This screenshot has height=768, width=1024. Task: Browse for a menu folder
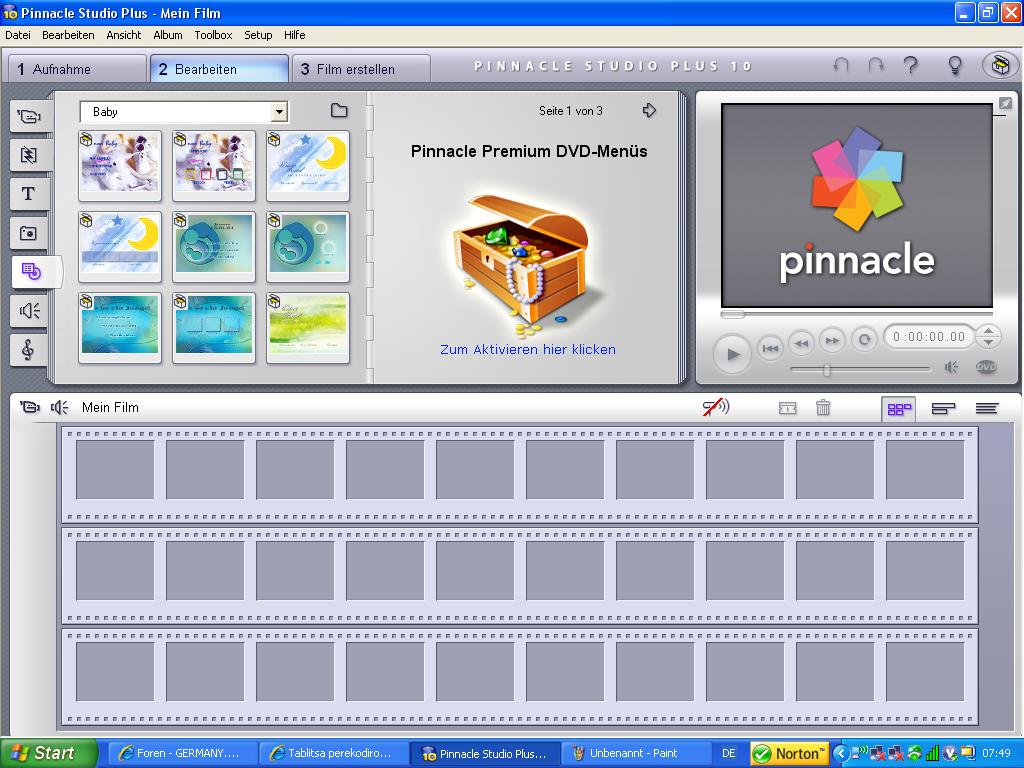point(339,110)
